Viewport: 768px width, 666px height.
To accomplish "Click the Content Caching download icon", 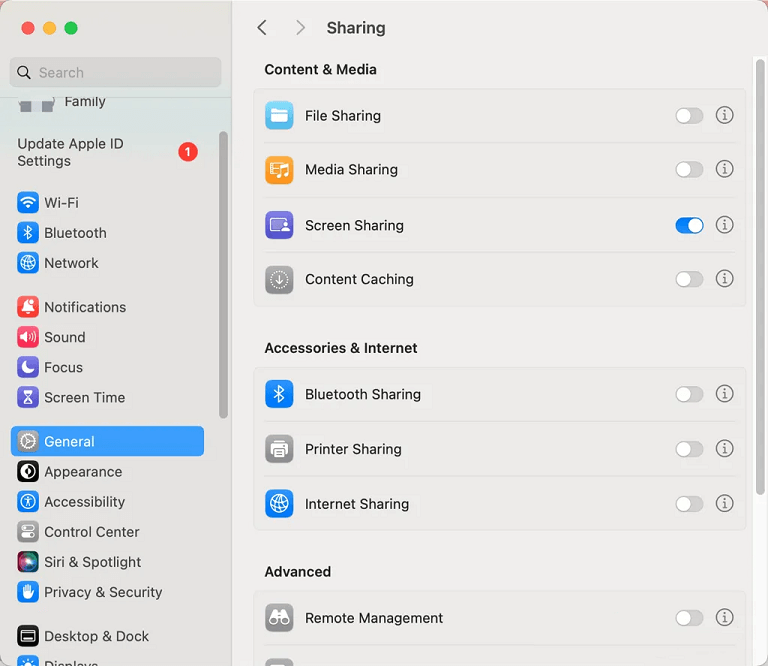I will tap(279, 280).
